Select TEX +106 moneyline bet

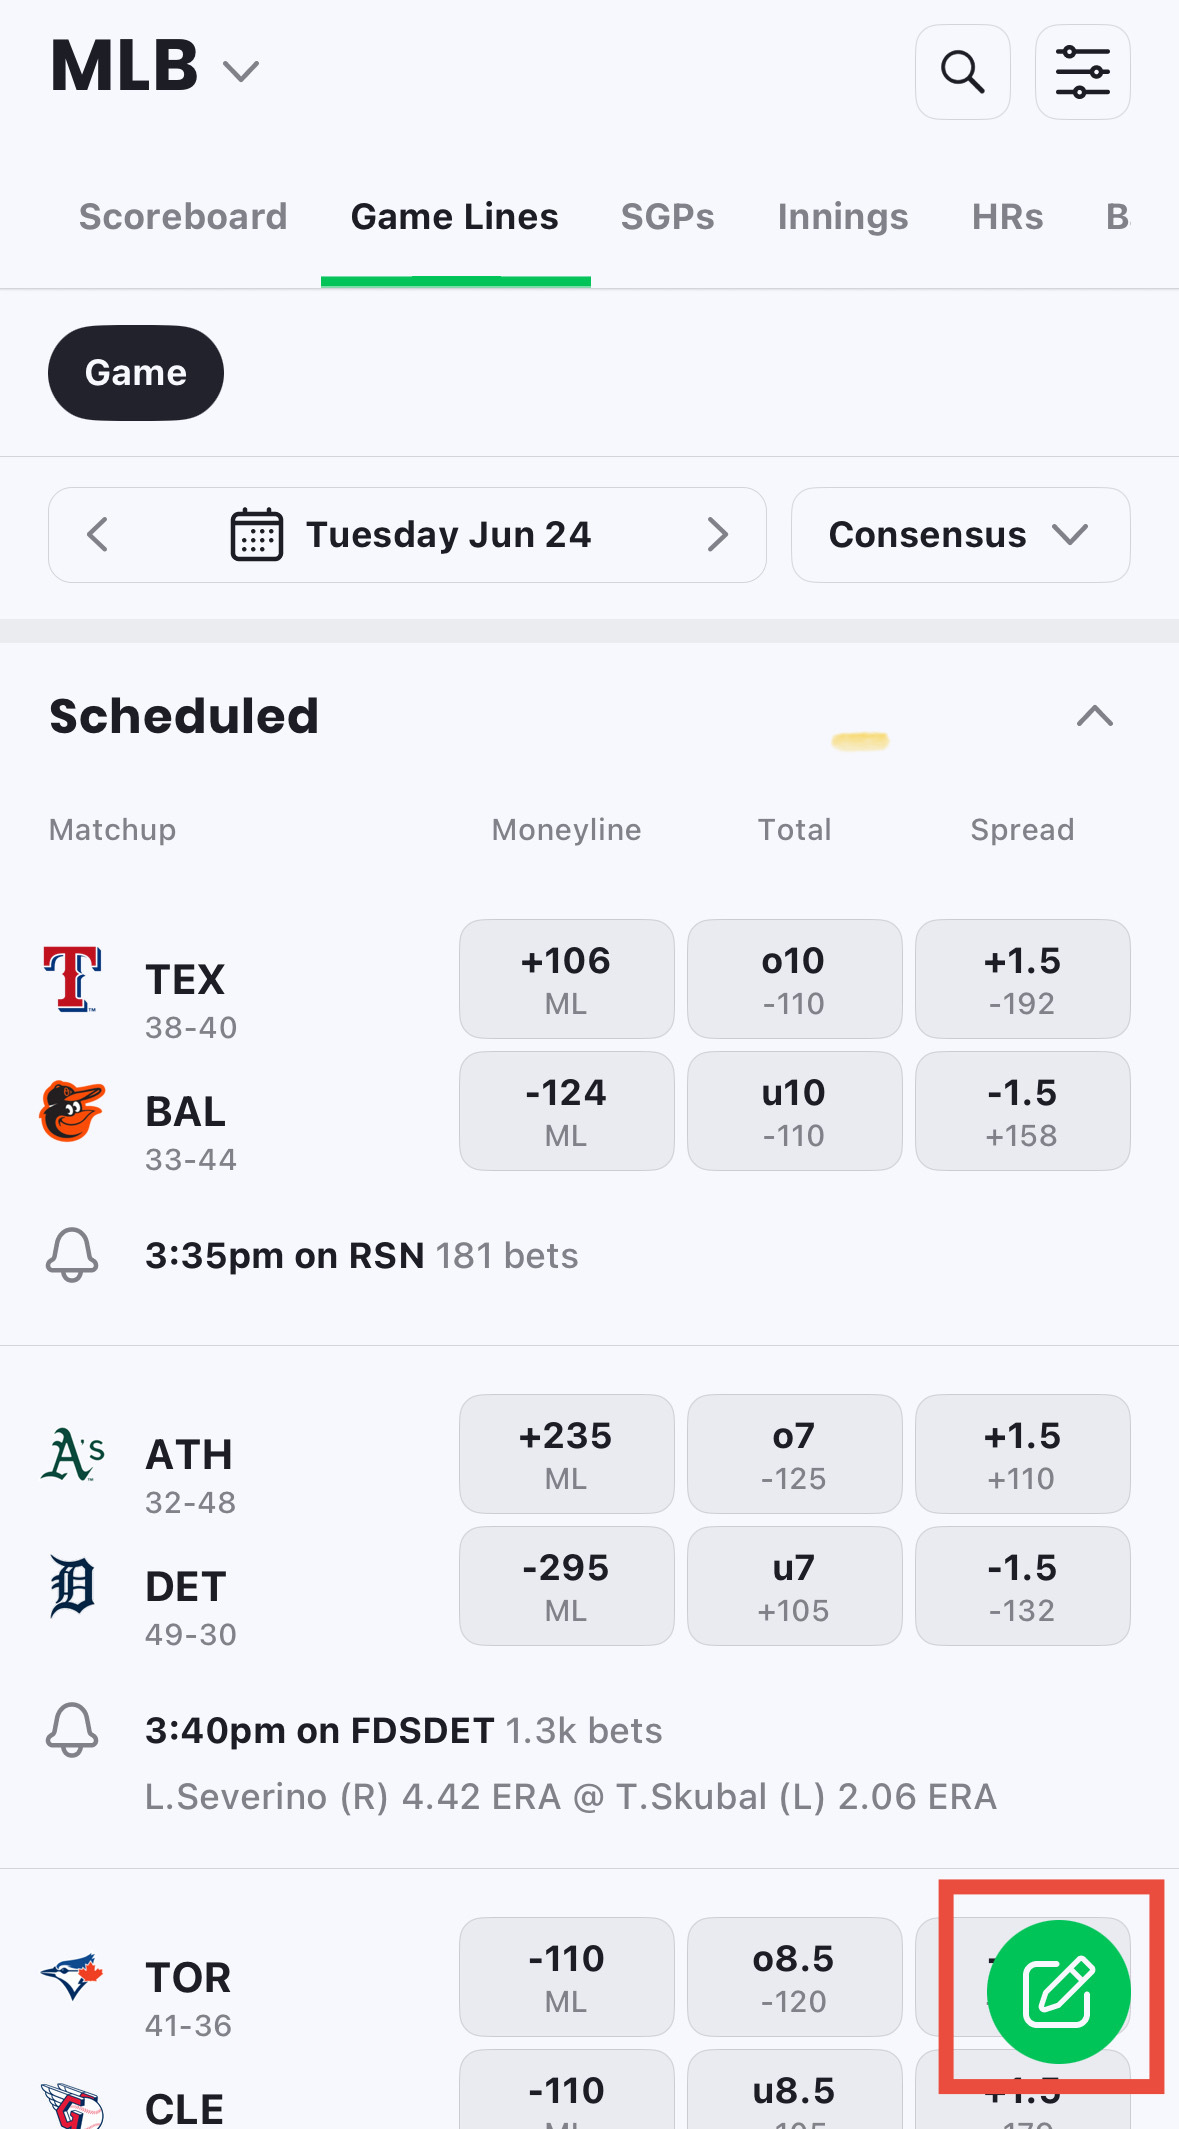[x=567, y=979]
